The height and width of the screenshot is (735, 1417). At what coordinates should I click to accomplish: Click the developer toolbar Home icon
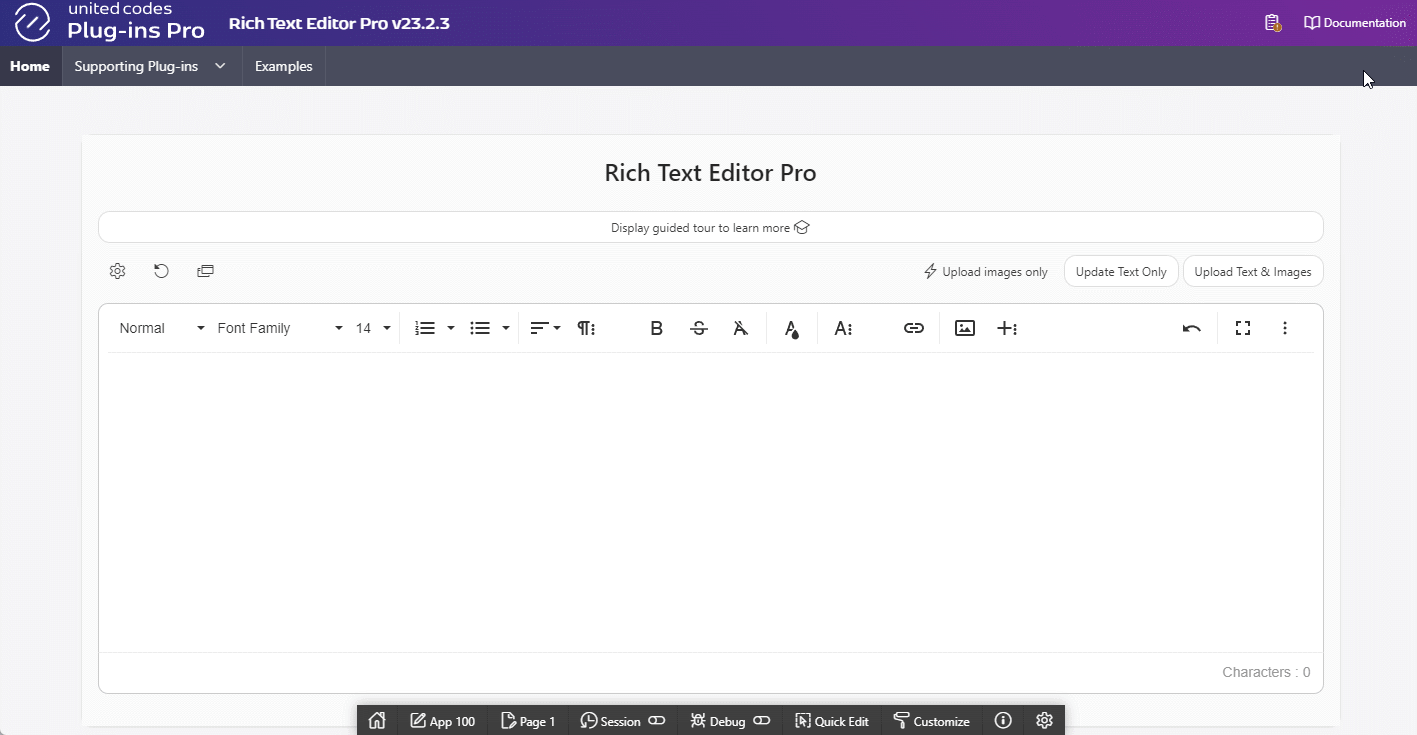click(377, 721)
